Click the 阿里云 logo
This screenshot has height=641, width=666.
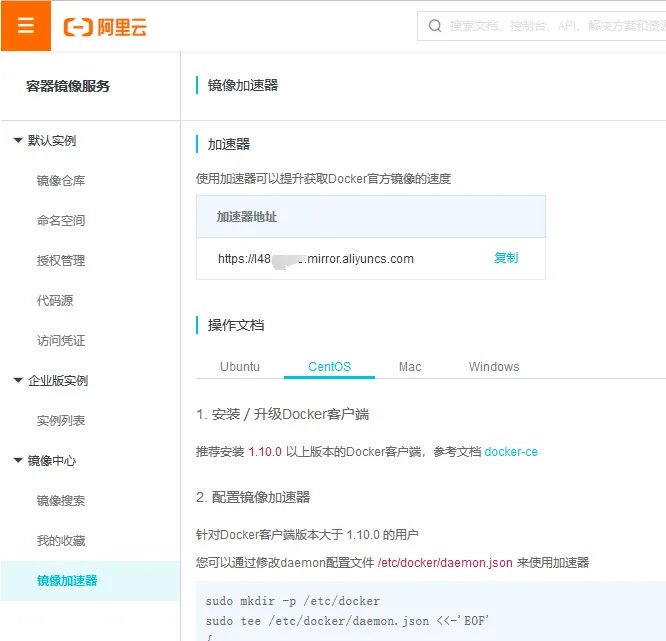(x=105, y=27)
